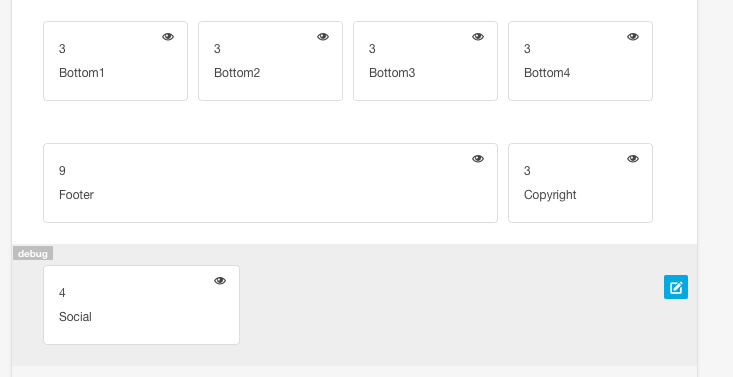Hide the Bottom3 position via eye icon
This screenshot has width=733, height=377.
click(478, 37)
